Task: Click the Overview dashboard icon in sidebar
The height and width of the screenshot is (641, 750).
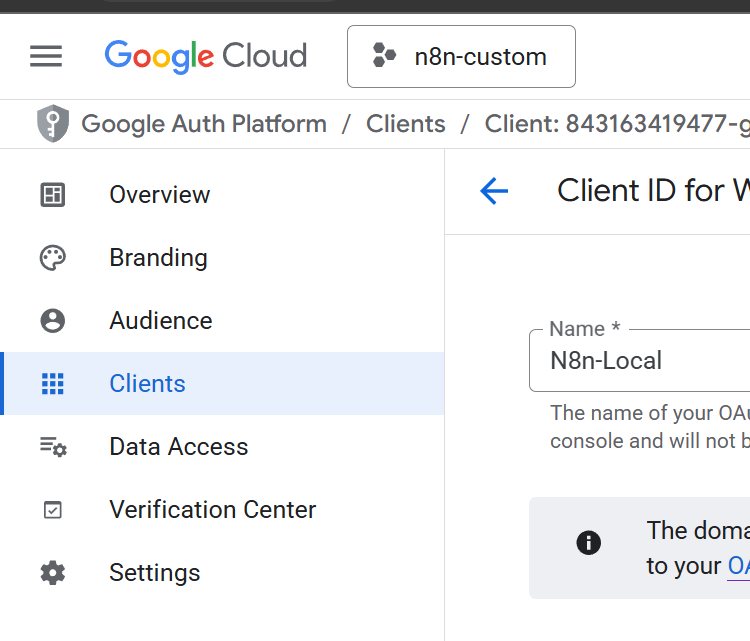Action: pos(52,195)
